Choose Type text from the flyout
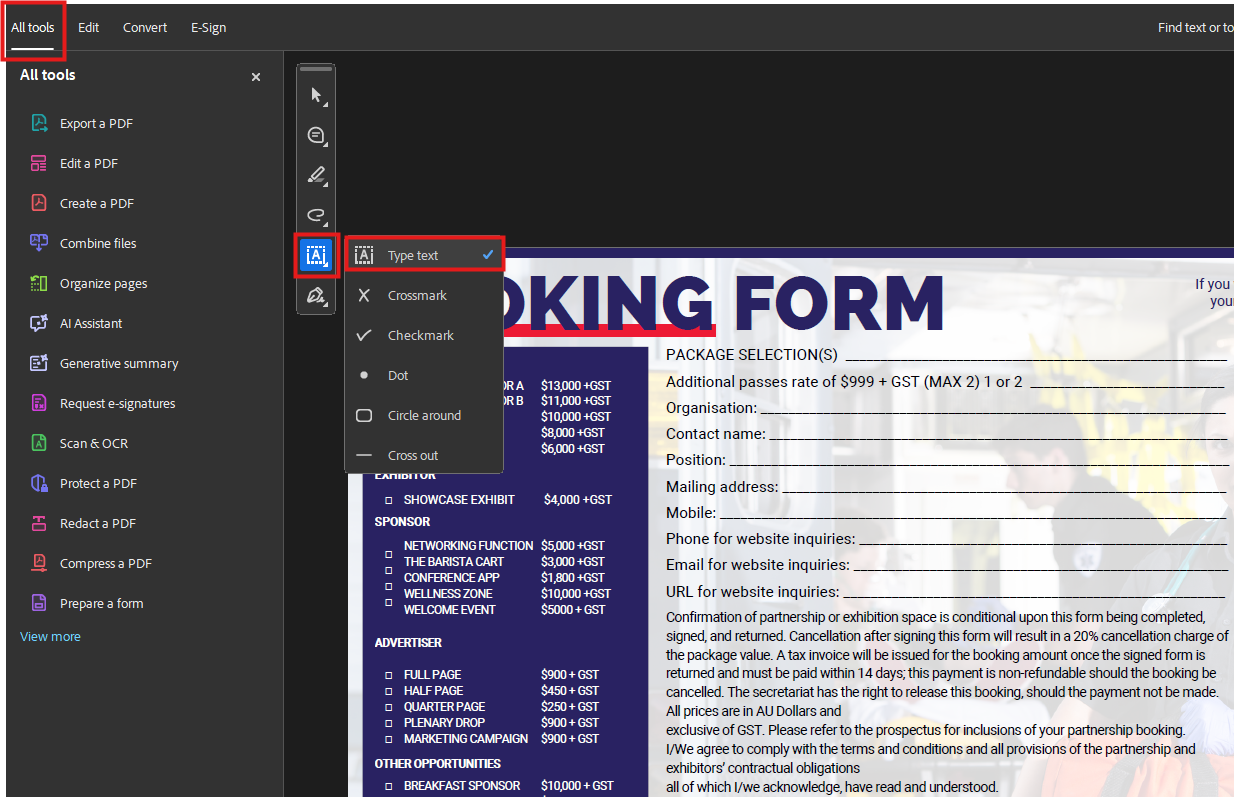Viewport: 1234px width, 797px height. tap(424, 255)
